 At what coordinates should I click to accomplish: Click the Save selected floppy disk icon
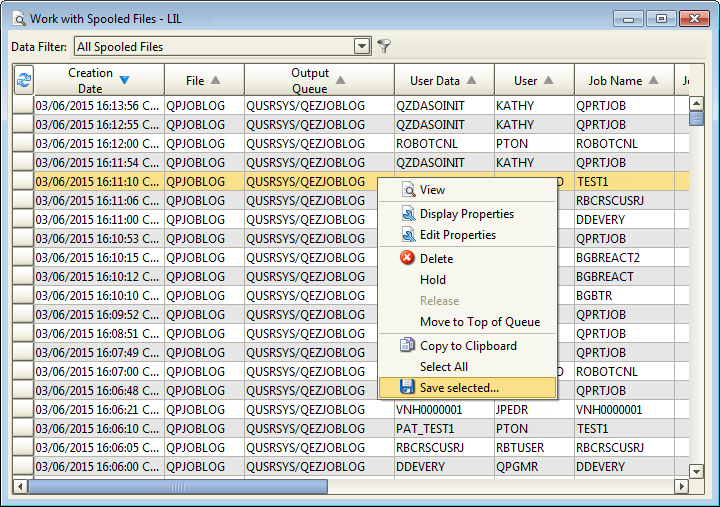408,388
